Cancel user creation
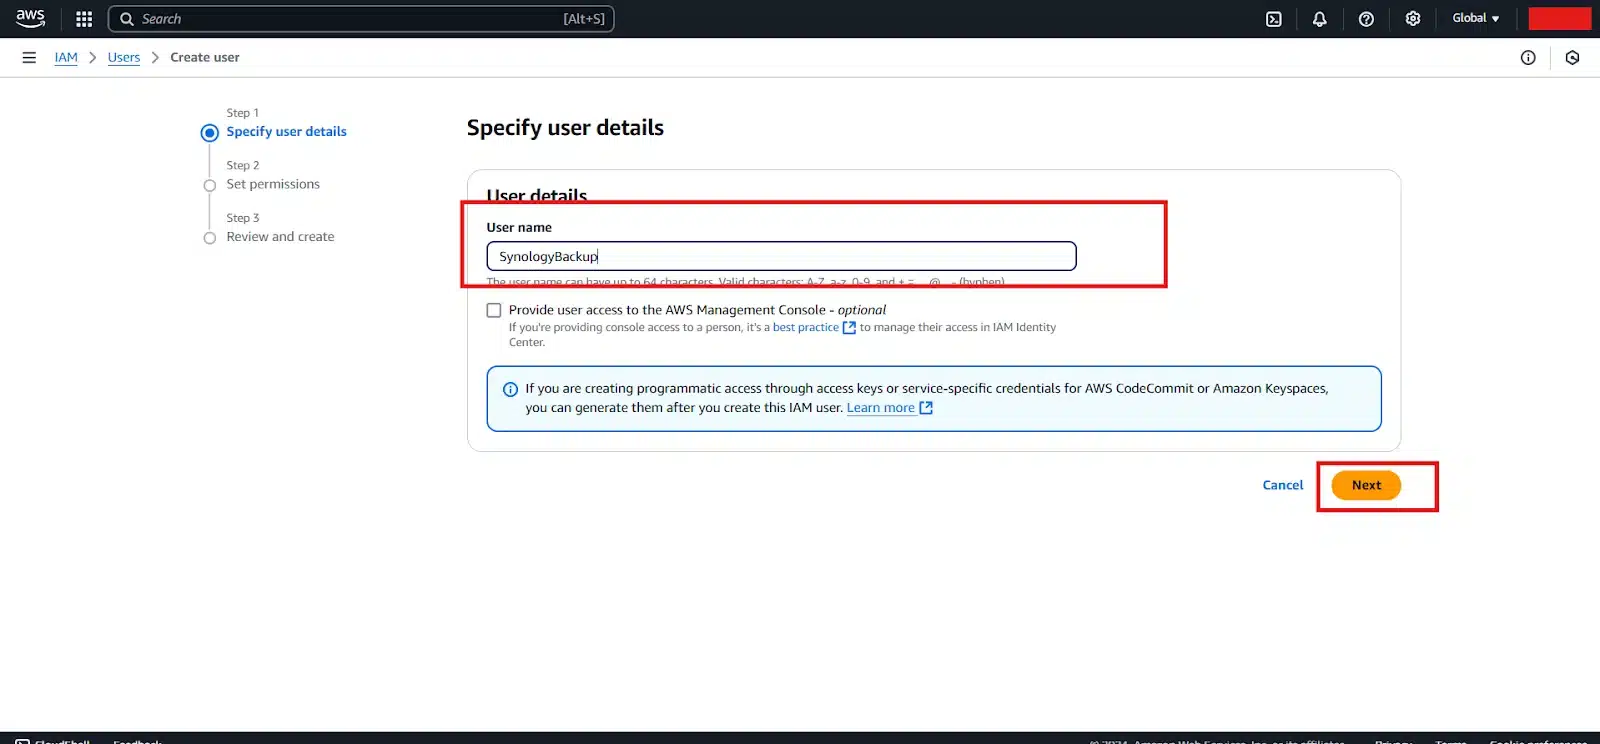The height and width of the screenshot is (744, 1600). tap(1282, 485)
